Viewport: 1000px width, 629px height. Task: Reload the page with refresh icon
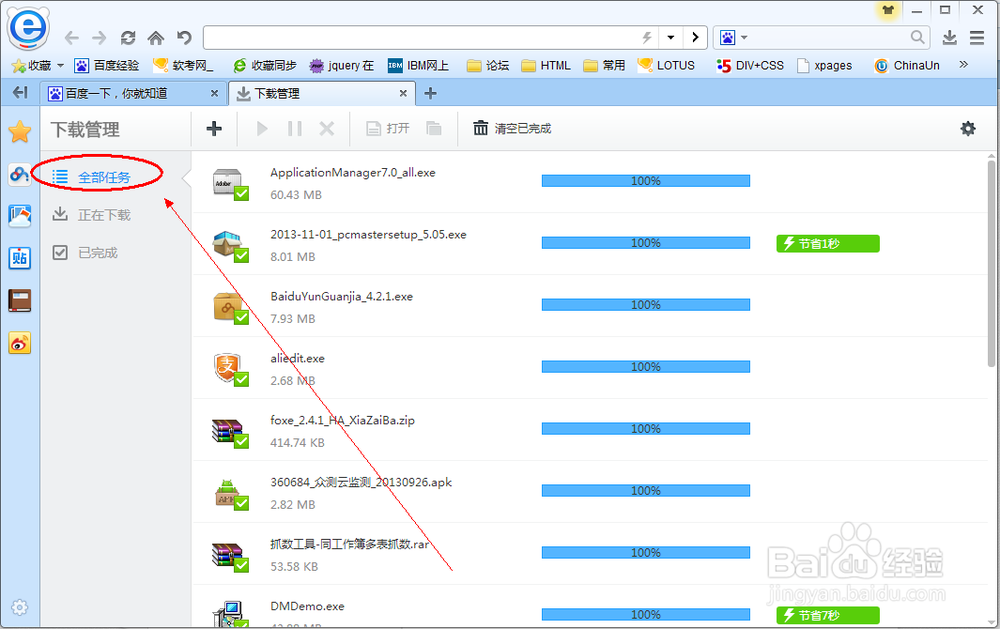point(128,38)
